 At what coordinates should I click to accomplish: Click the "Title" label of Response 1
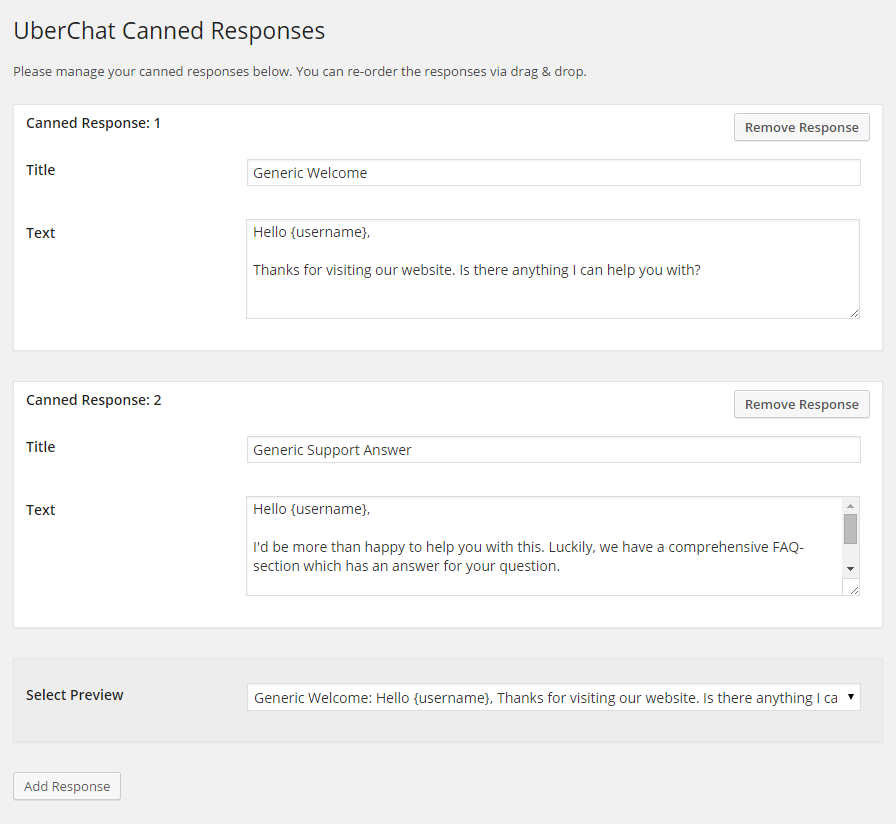[40, 169]
